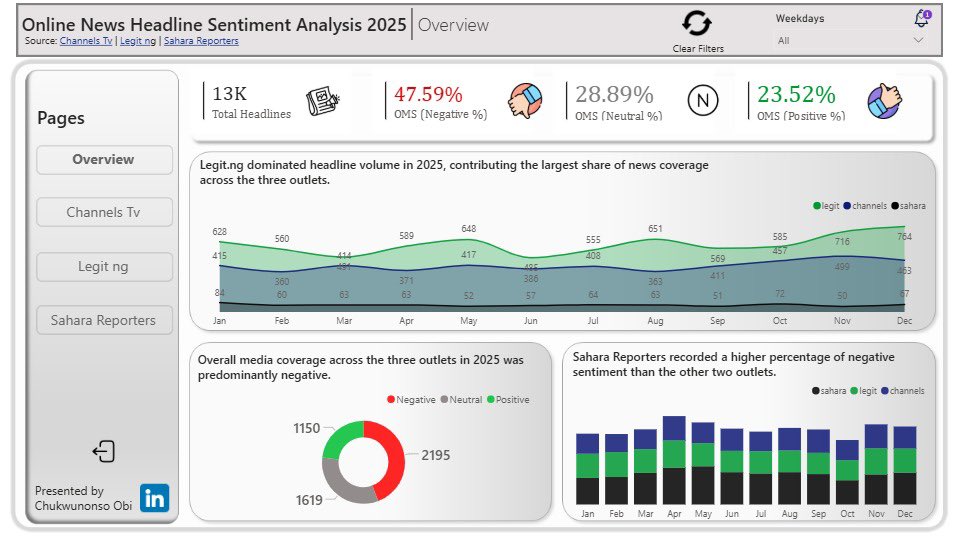Image resolution: width=958 pixels, height=536 pixels.
Task: Select Neutral legend in donut chart
Action: coord(461,400)
